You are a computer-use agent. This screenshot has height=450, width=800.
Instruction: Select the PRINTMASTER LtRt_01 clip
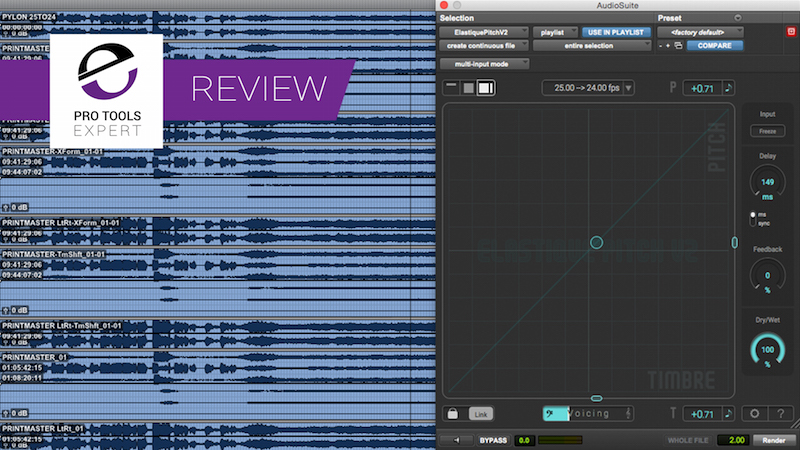point(42,429)
